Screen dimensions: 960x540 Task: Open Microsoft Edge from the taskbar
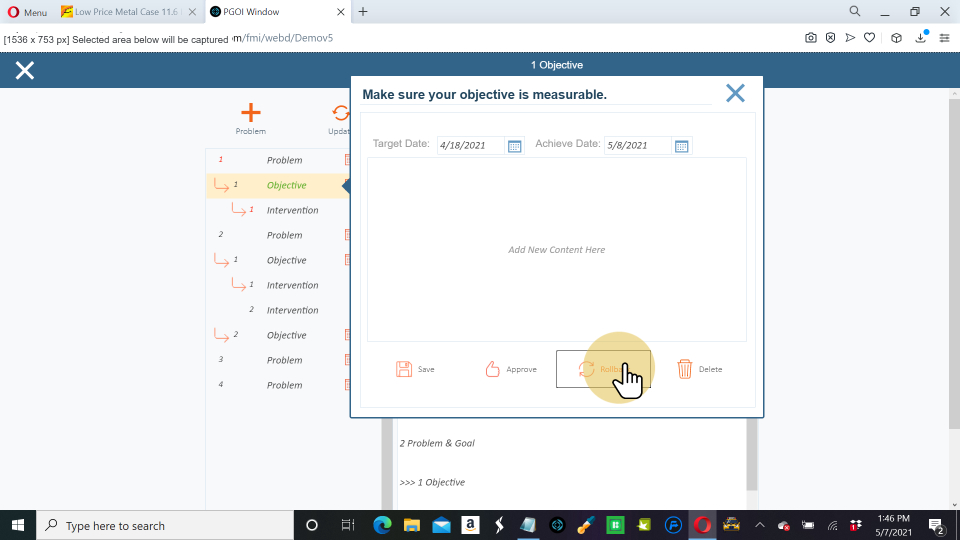pyautogui.click(x=382, y=525)
